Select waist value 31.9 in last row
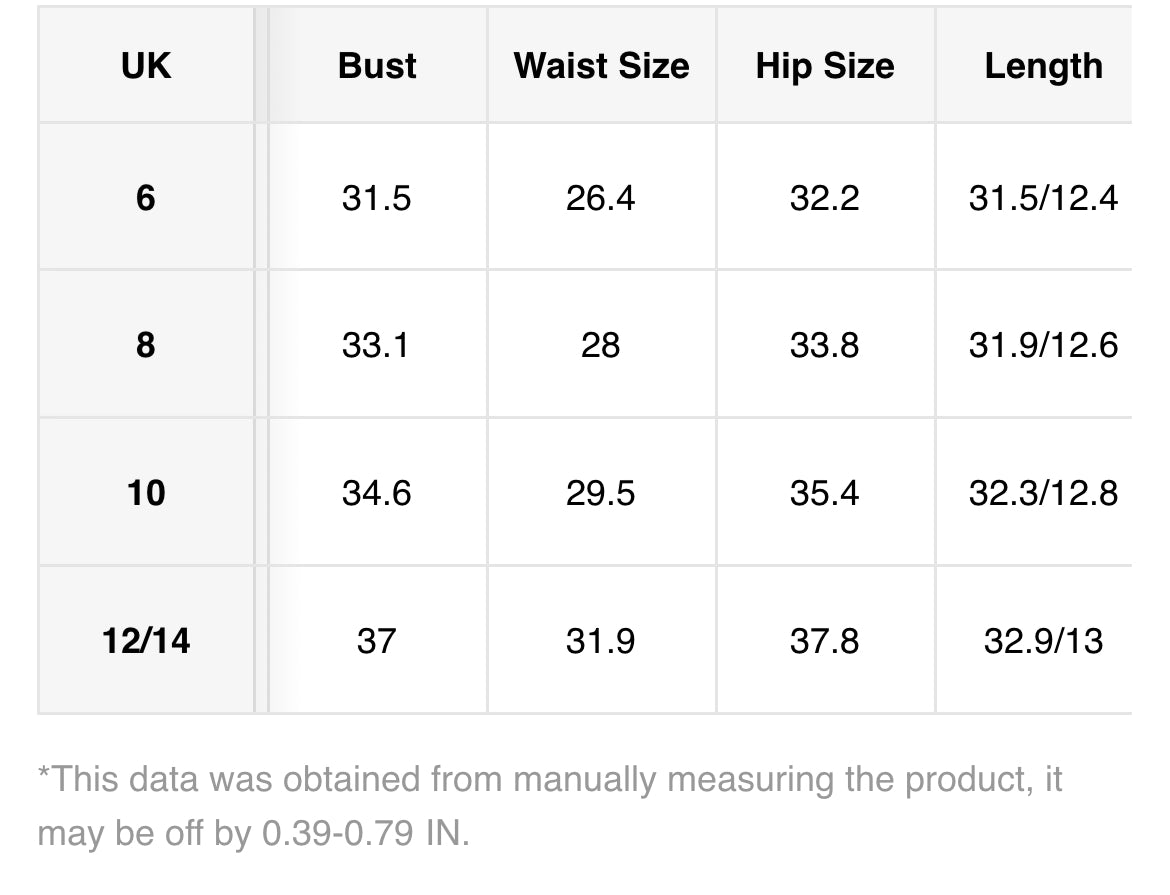The image size is (1170, 895). point(600,641)
